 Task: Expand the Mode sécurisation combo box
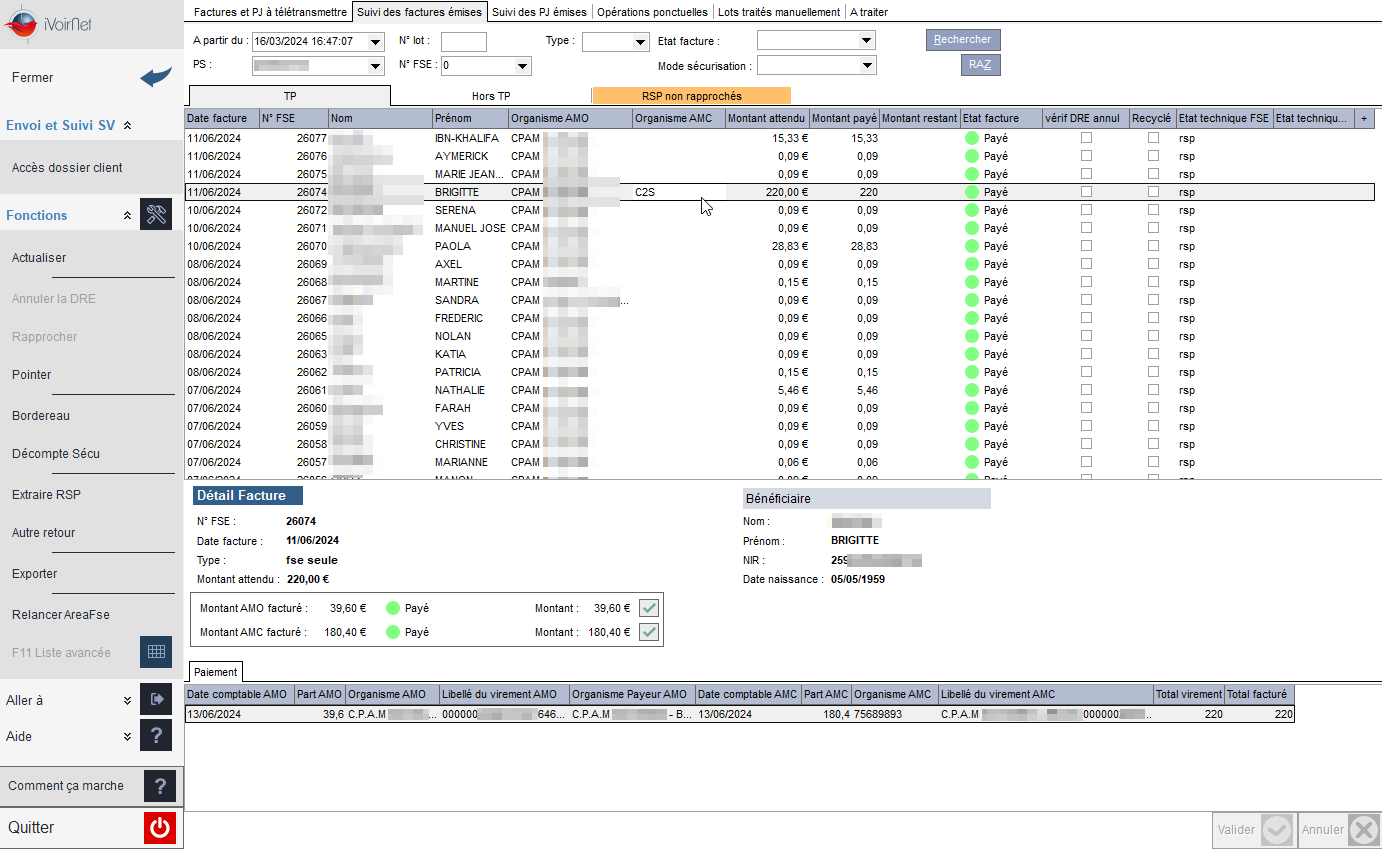tap(817, 66)
